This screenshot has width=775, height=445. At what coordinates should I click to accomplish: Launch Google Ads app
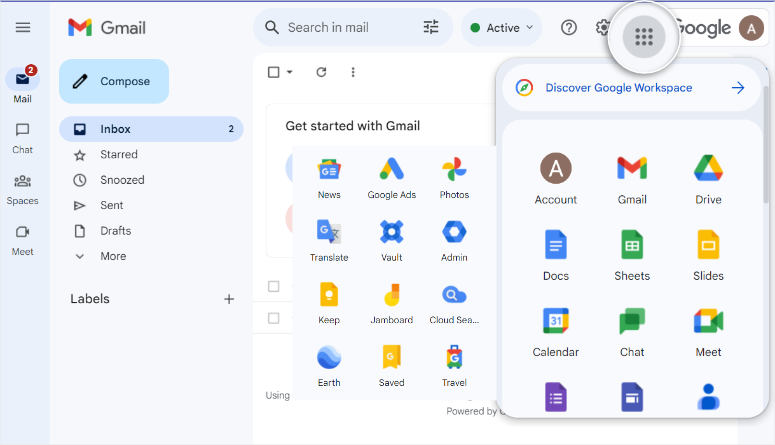pyautogui.click(x=391, y=178)
